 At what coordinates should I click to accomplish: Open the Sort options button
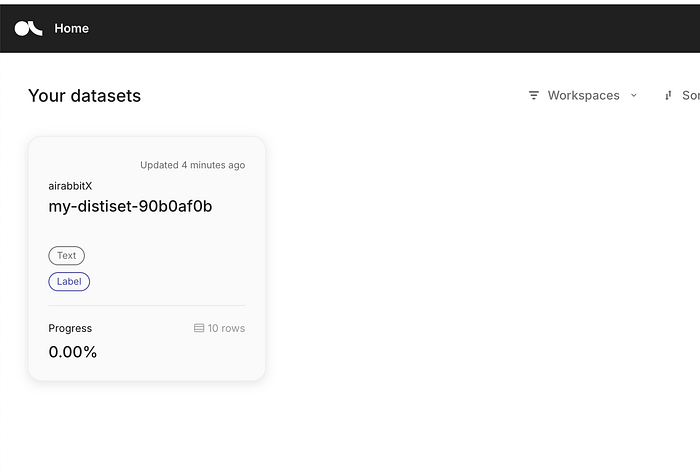click(x=689, y=96)
